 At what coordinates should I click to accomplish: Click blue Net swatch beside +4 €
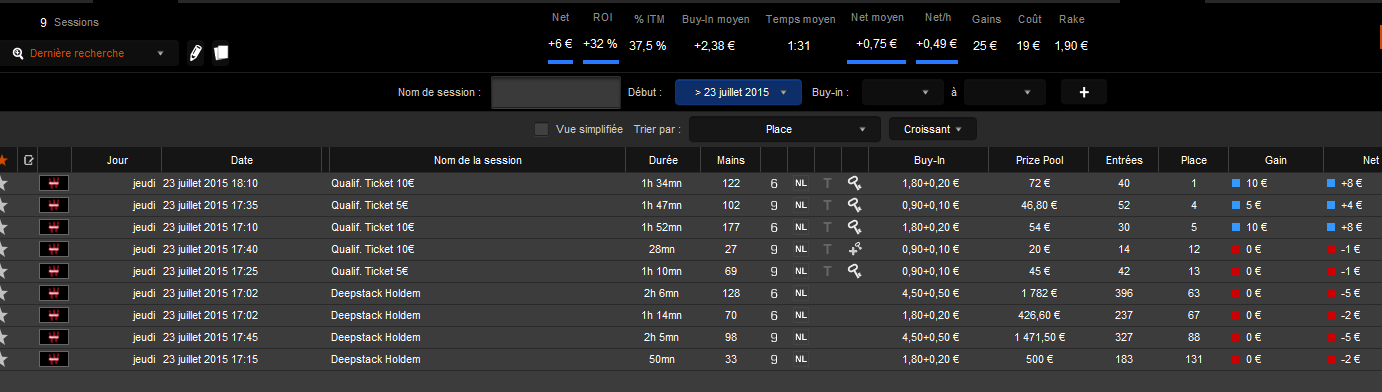(x=1330, y=205)
